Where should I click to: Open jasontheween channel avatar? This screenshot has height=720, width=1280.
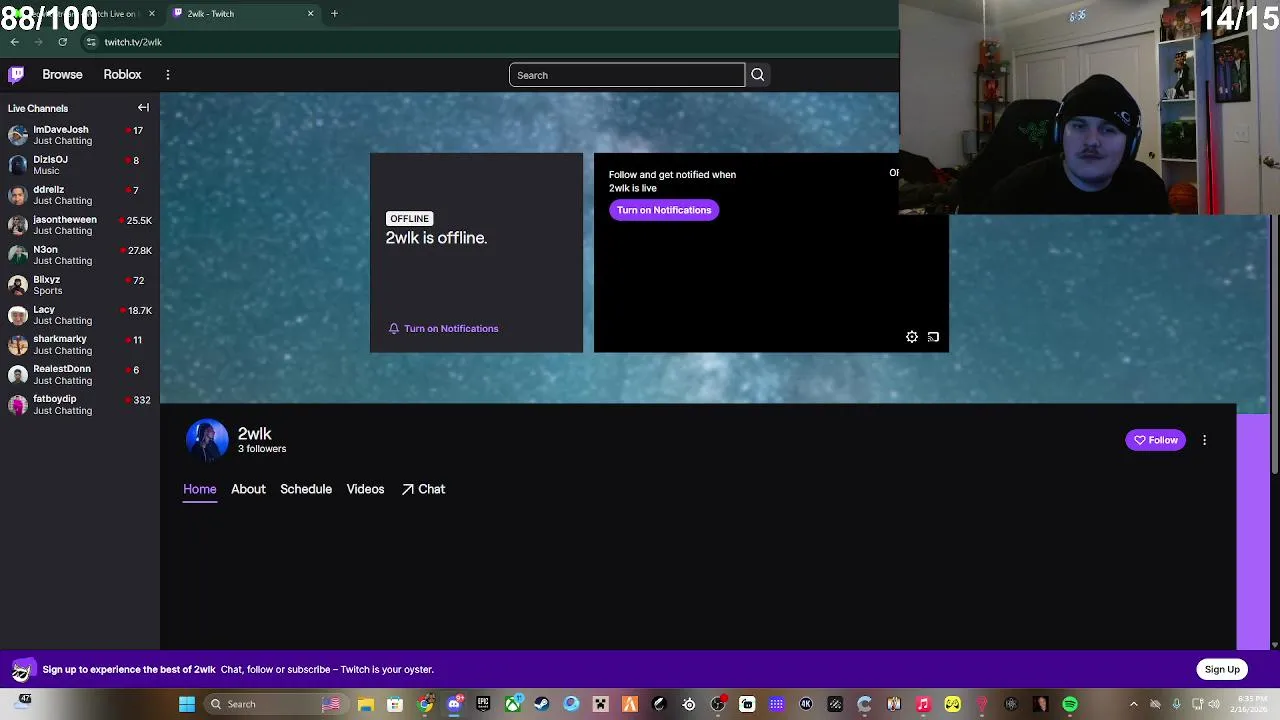(x=18, y=225)
